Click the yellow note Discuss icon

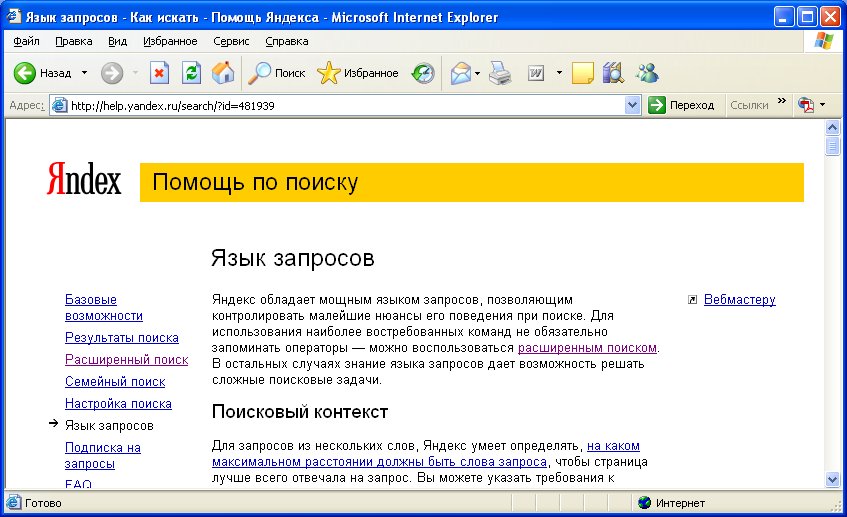pos(582,73)
